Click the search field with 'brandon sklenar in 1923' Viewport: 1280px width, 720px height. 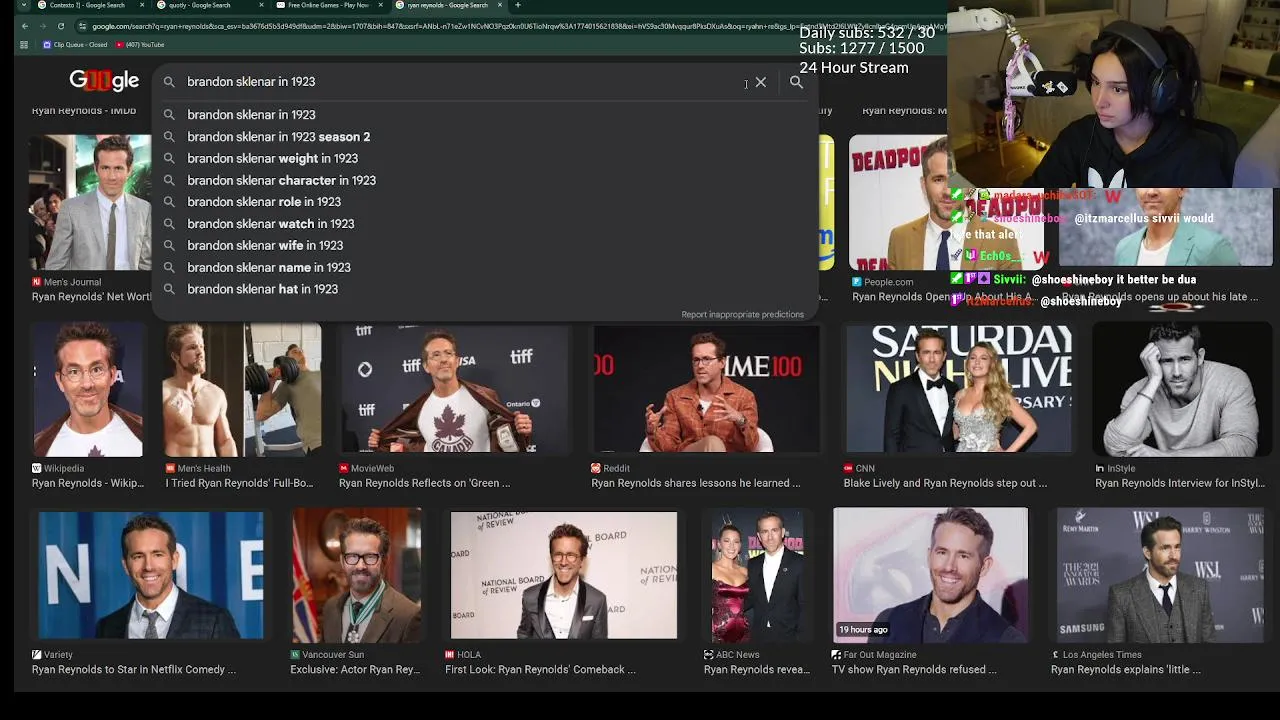[460, 82]
